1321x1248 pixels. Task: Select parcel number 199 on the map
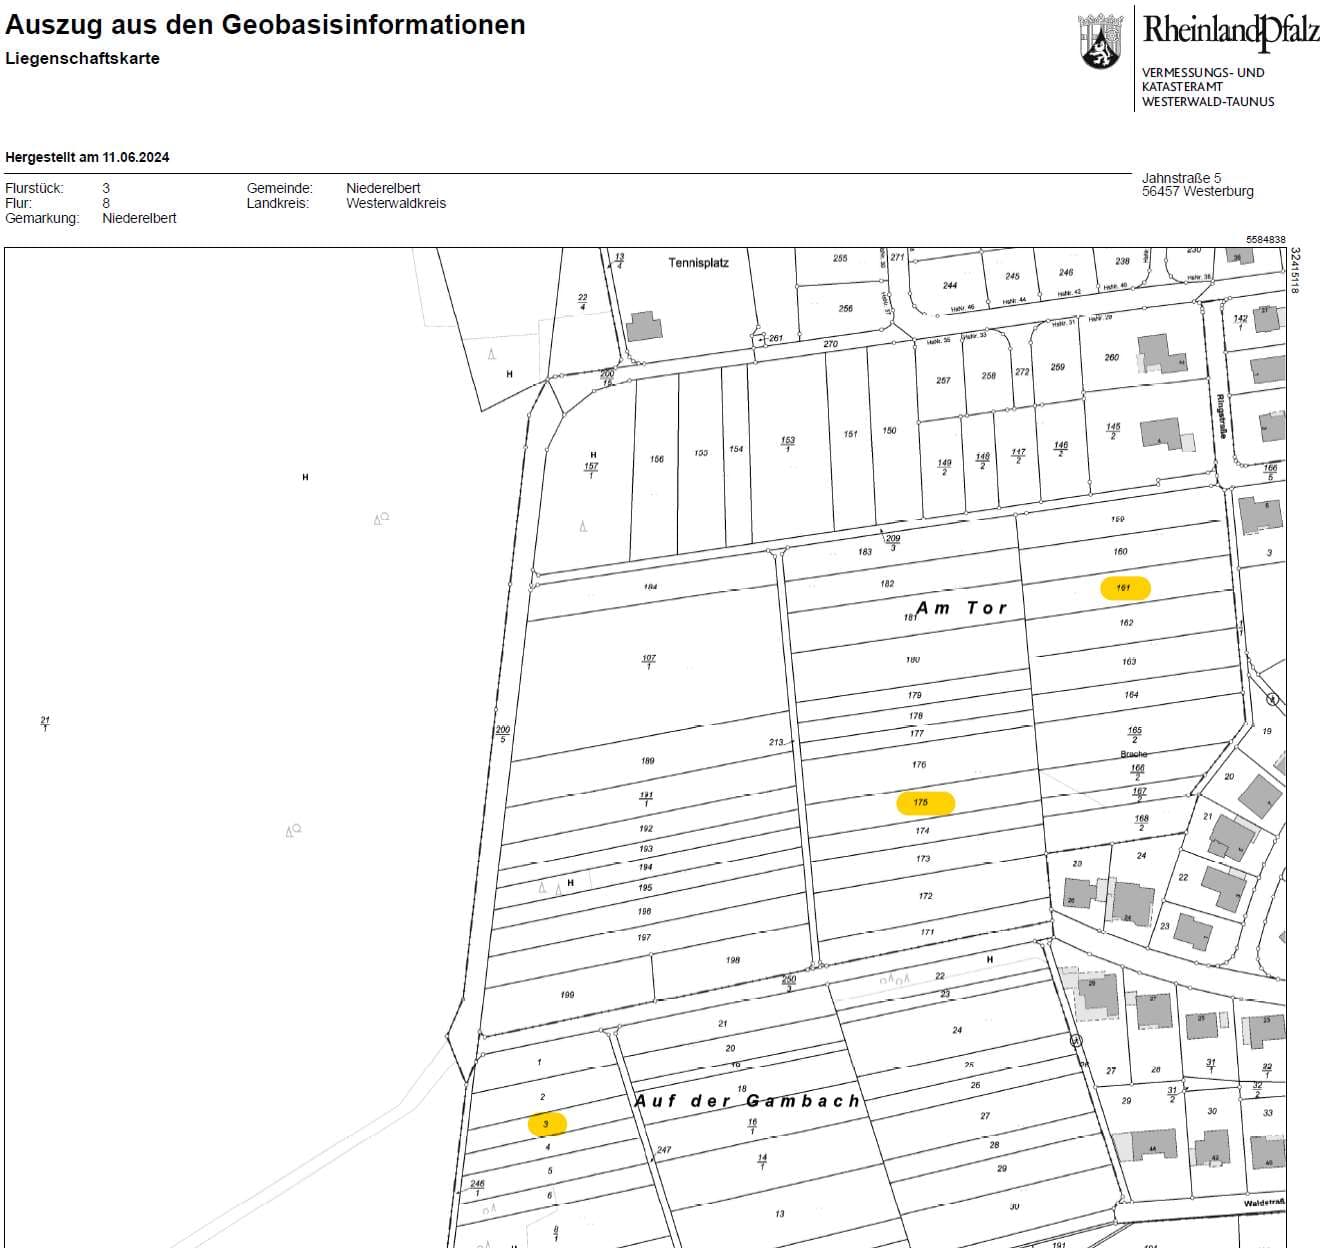click(x=567, y=995)
